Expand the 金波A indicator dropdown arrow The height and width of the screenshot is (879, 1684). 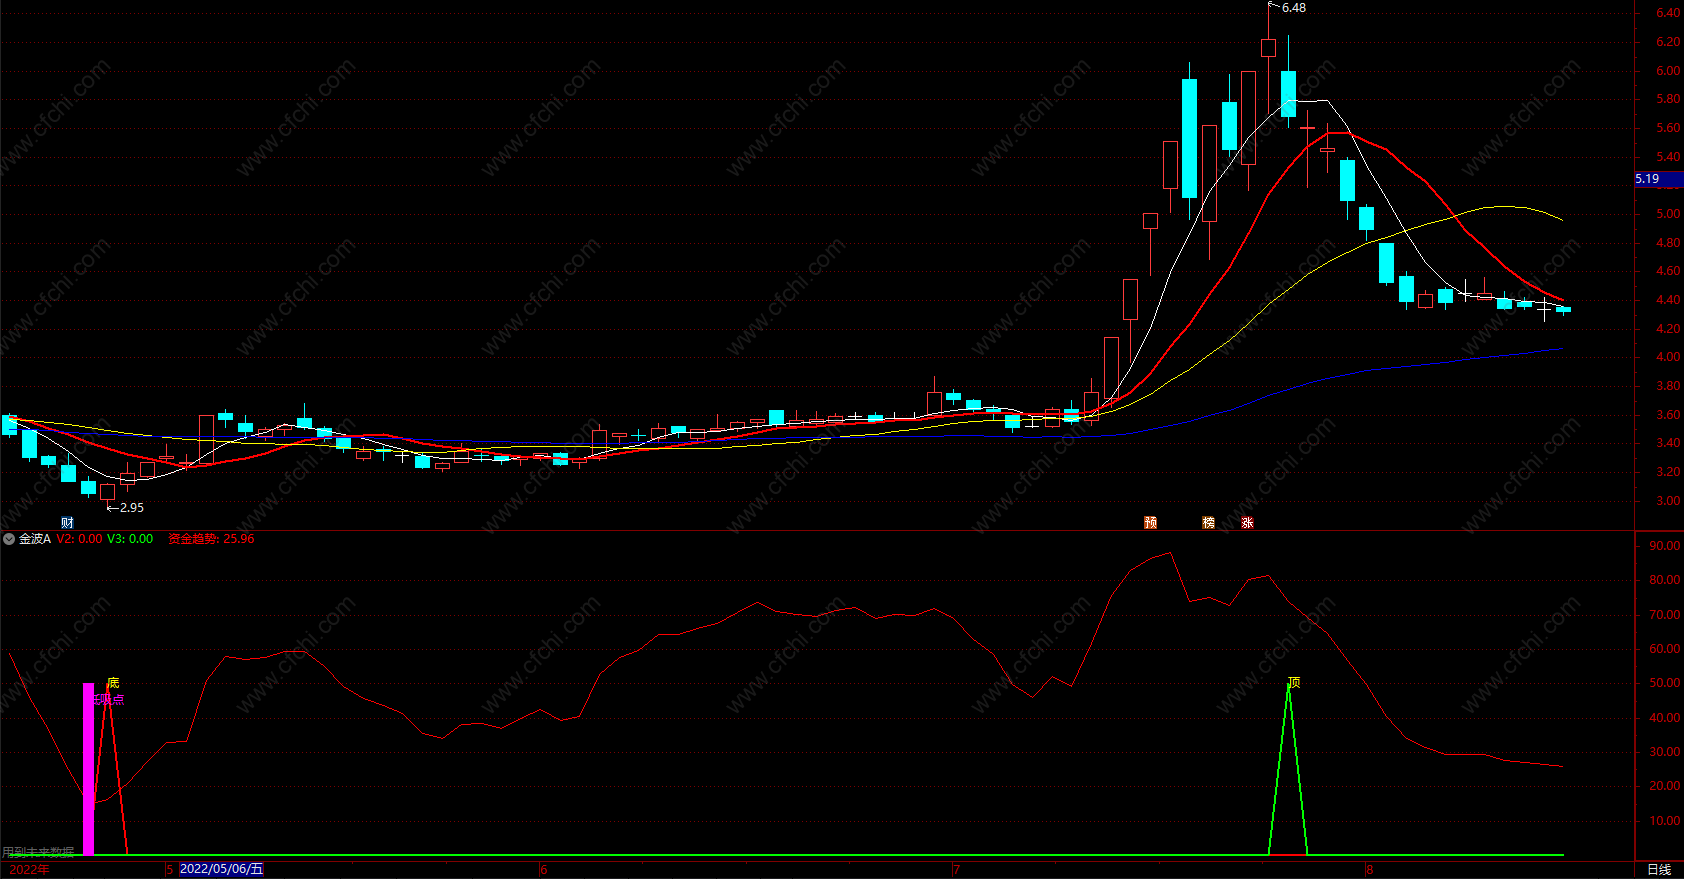(9, 539)
